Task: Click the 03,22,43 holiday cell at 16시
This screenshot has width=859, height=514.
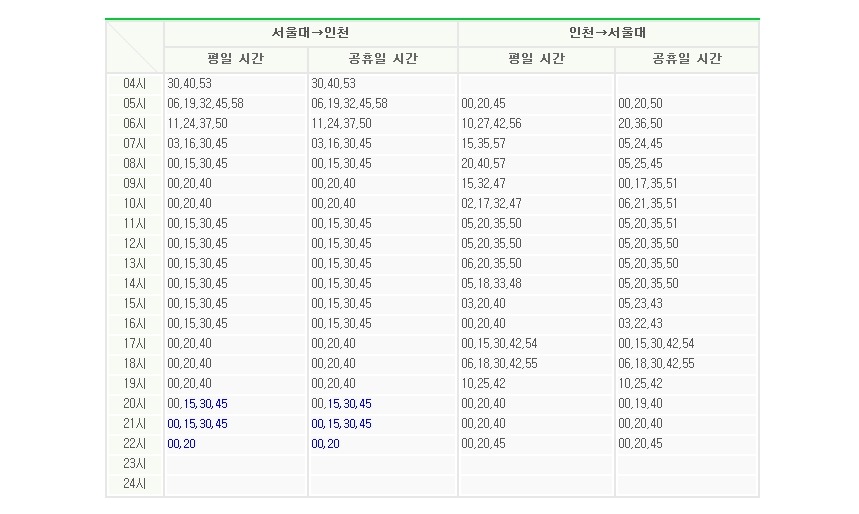Action: coord(640,324)
